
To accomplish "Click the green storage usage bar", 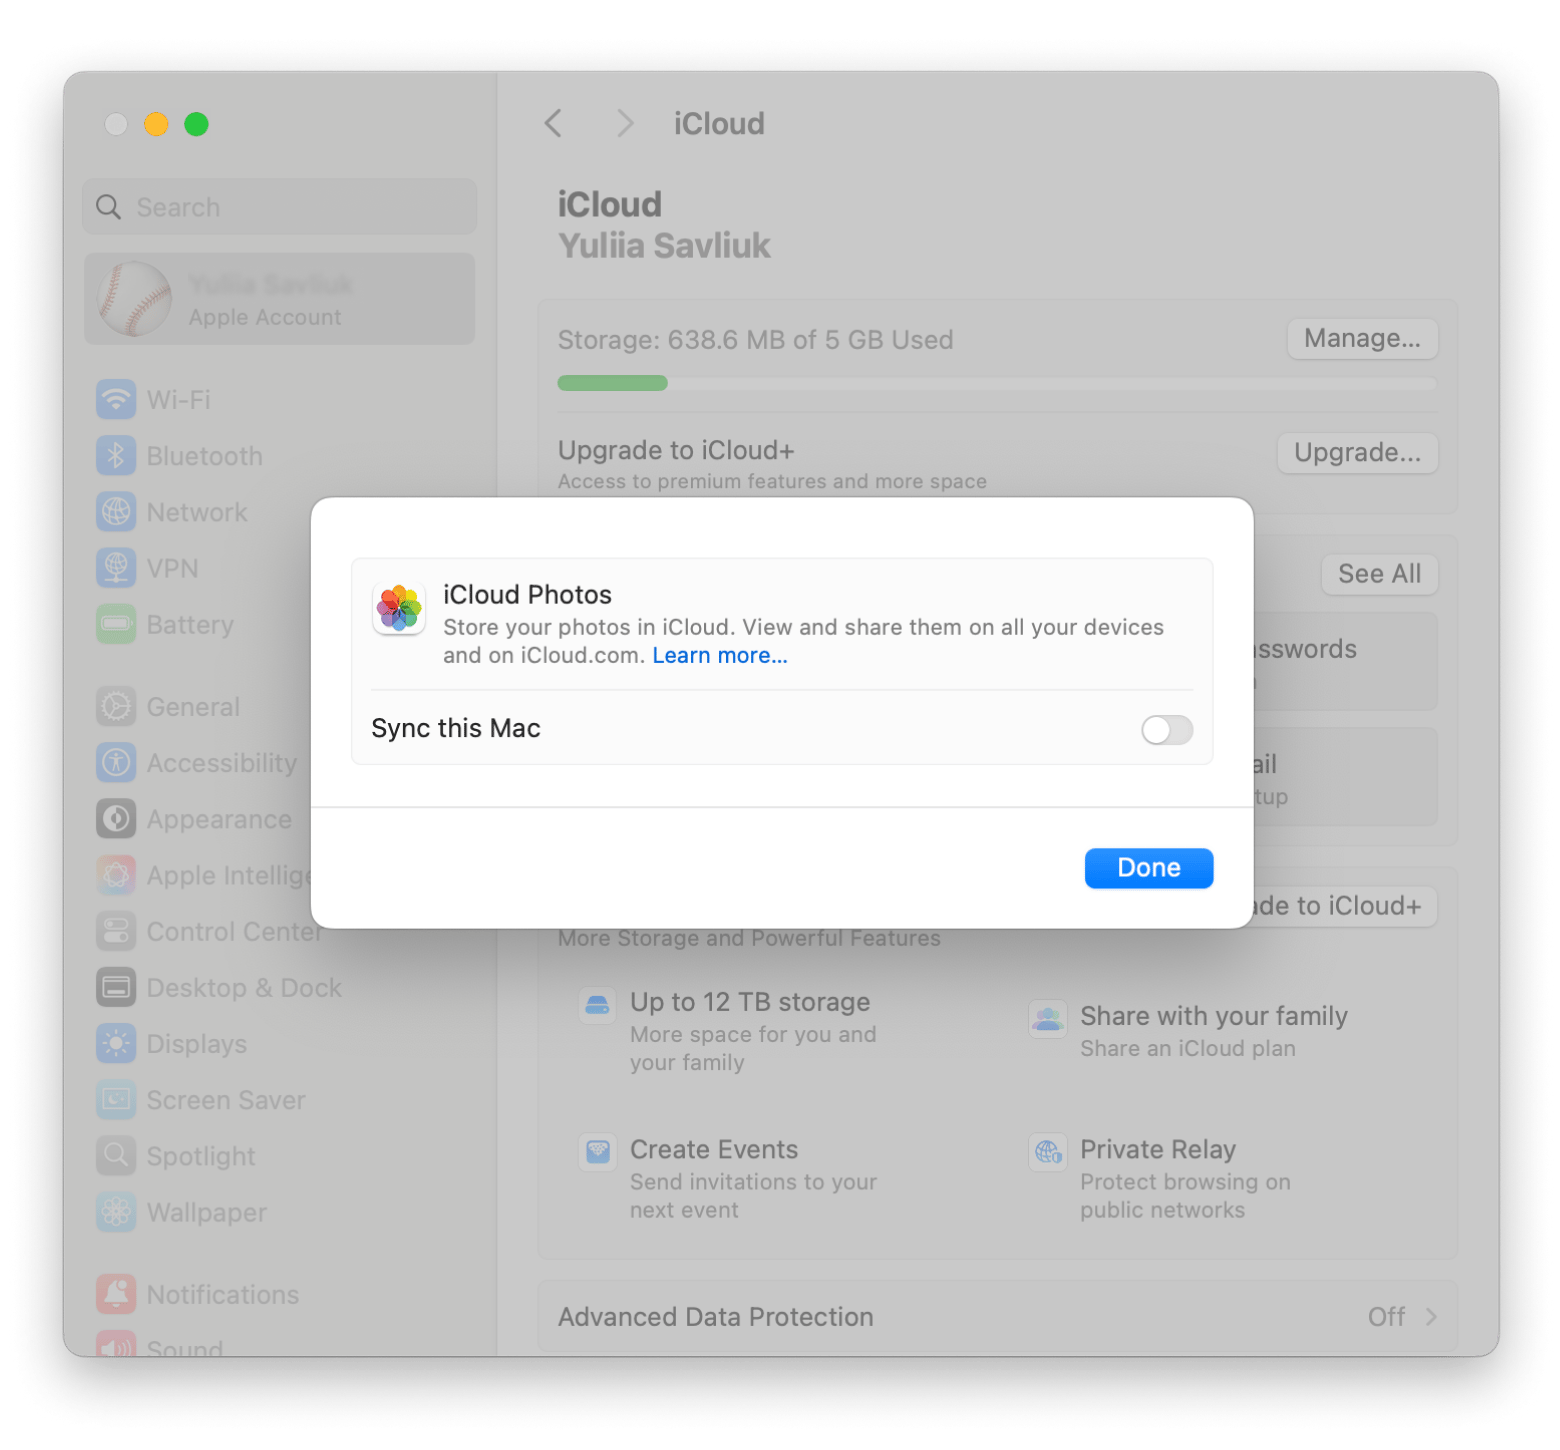I will pos(612,383).
